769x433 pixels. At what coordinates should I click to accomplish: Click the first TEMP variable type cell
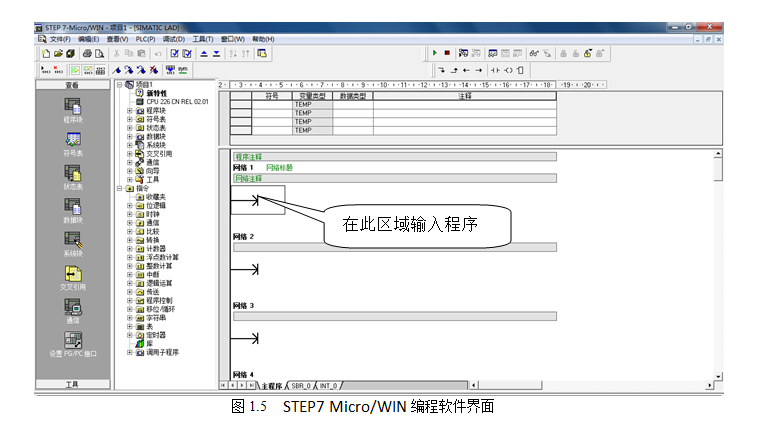(312, 104)
